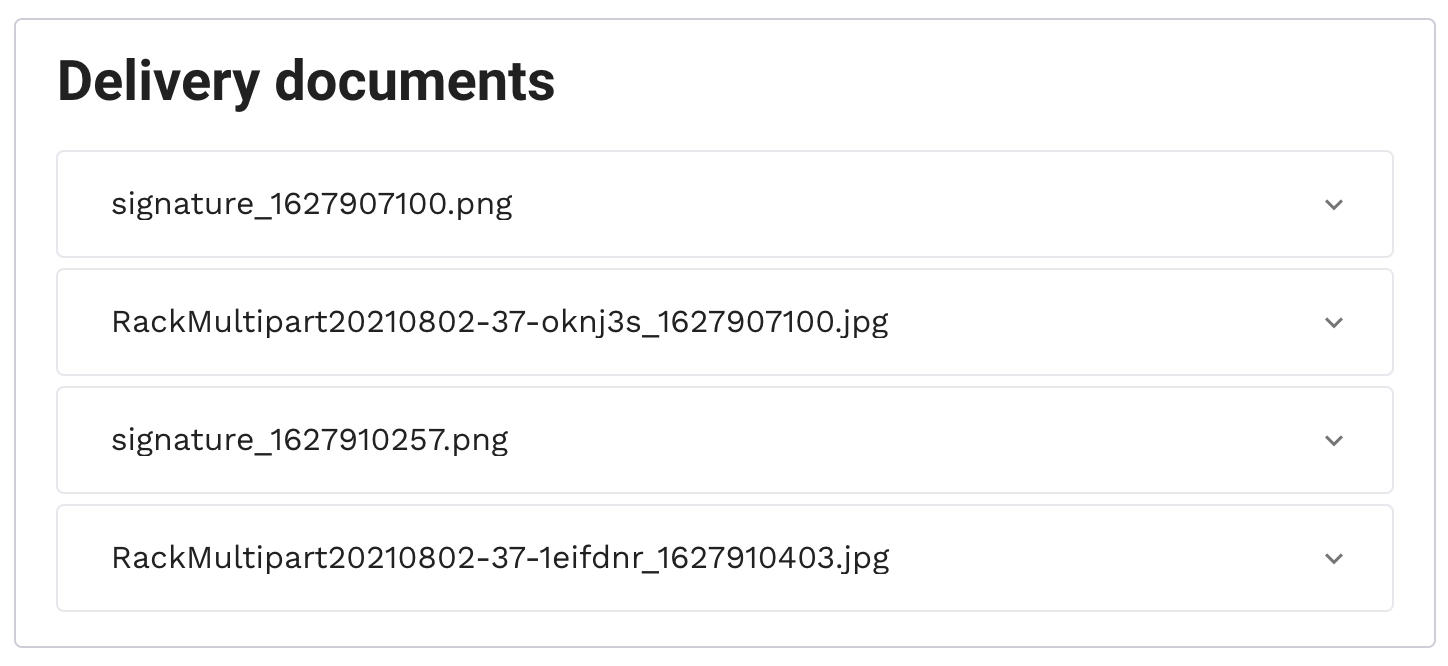Click the chevron next to RackMultipart20210802-37-1eifdnr_1627910403.jpg
1448x666 pixels.
pyautogui.click(x=1333, y=559)
